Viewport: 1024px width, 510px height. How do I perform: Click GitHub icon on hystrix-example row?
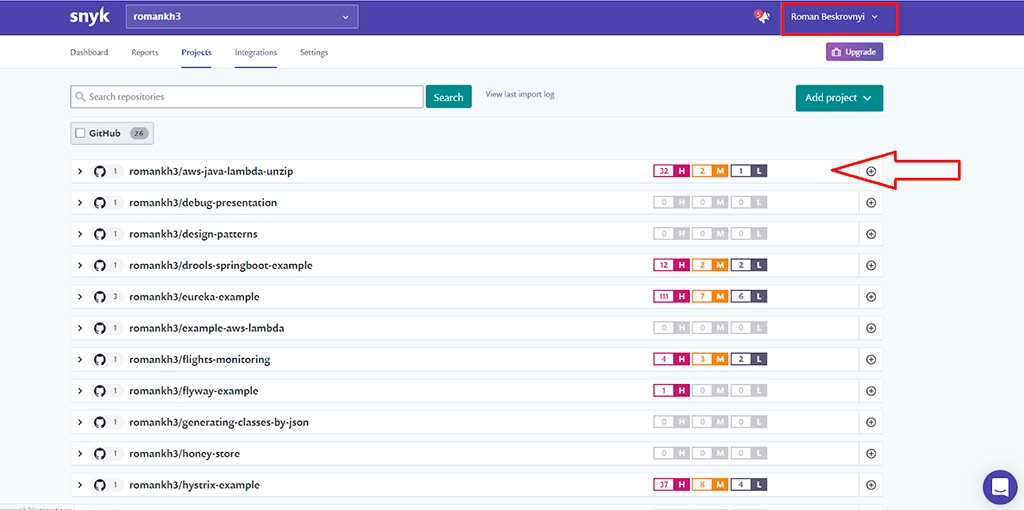pyautogui.click(x=99, y=485)
